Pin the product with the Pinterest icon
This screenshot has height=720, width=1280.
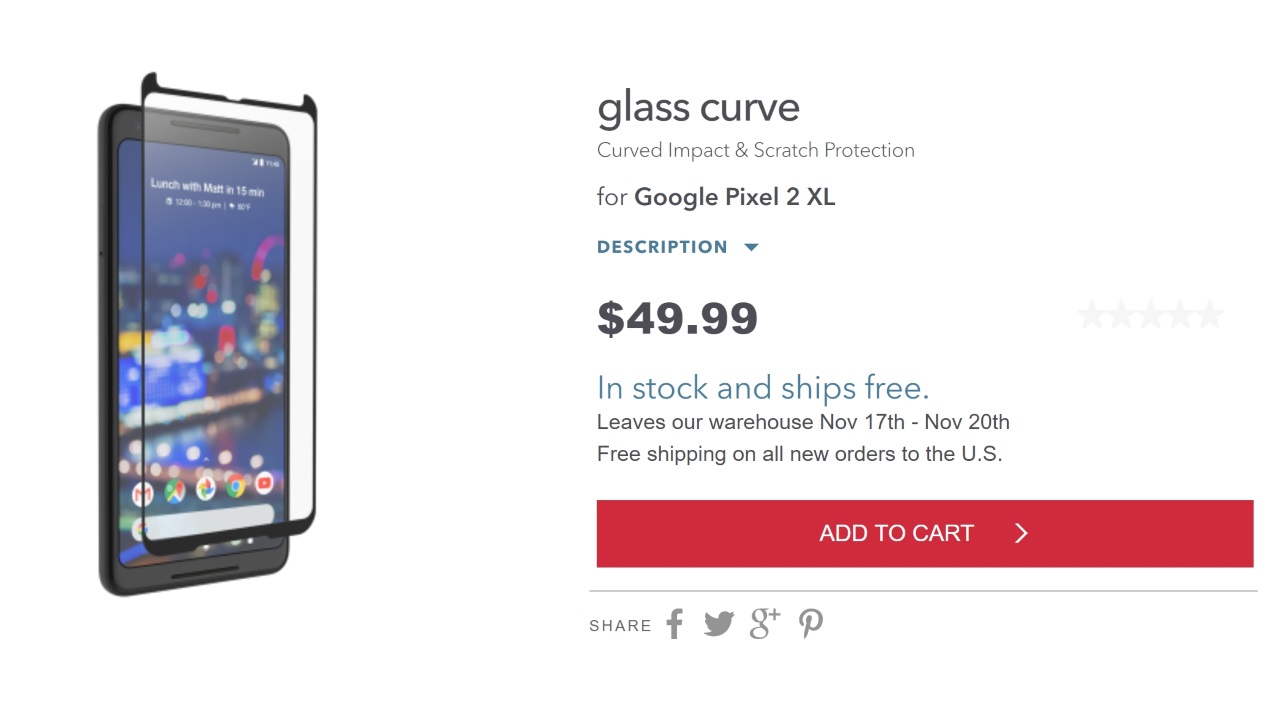[811, 624]
